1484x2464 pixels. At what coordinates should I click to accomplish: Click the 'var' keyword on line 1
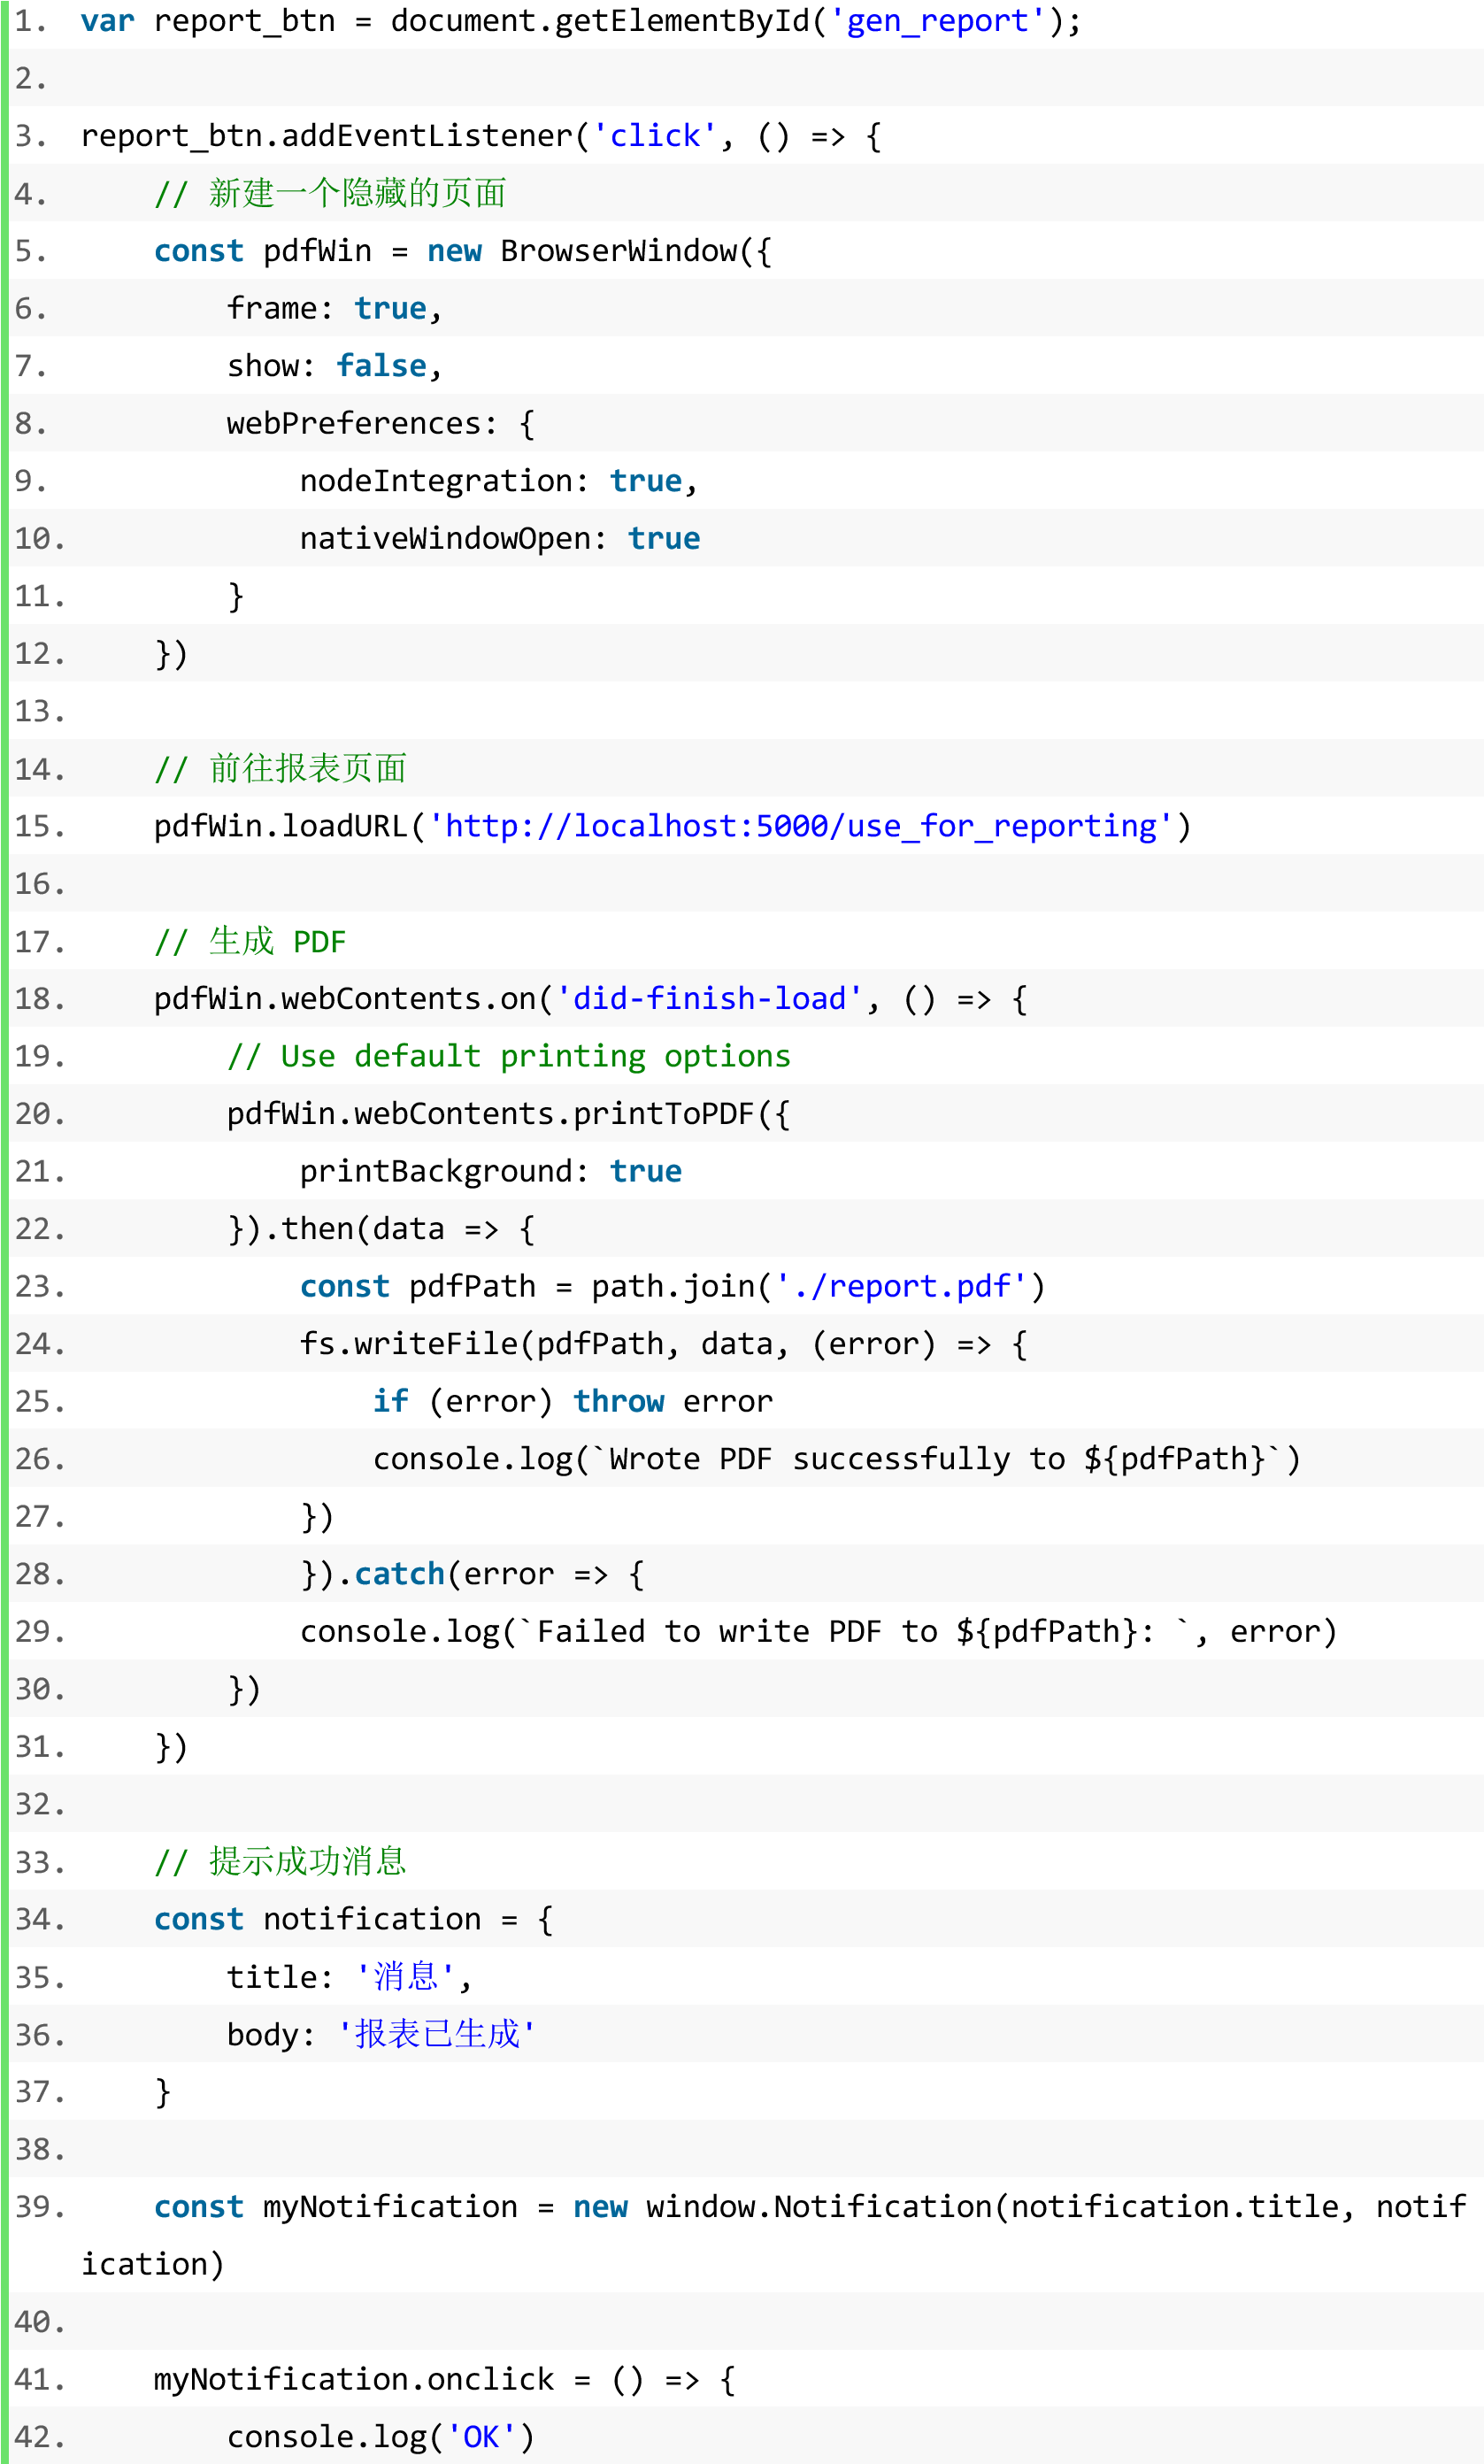click(x=108, y=21)
